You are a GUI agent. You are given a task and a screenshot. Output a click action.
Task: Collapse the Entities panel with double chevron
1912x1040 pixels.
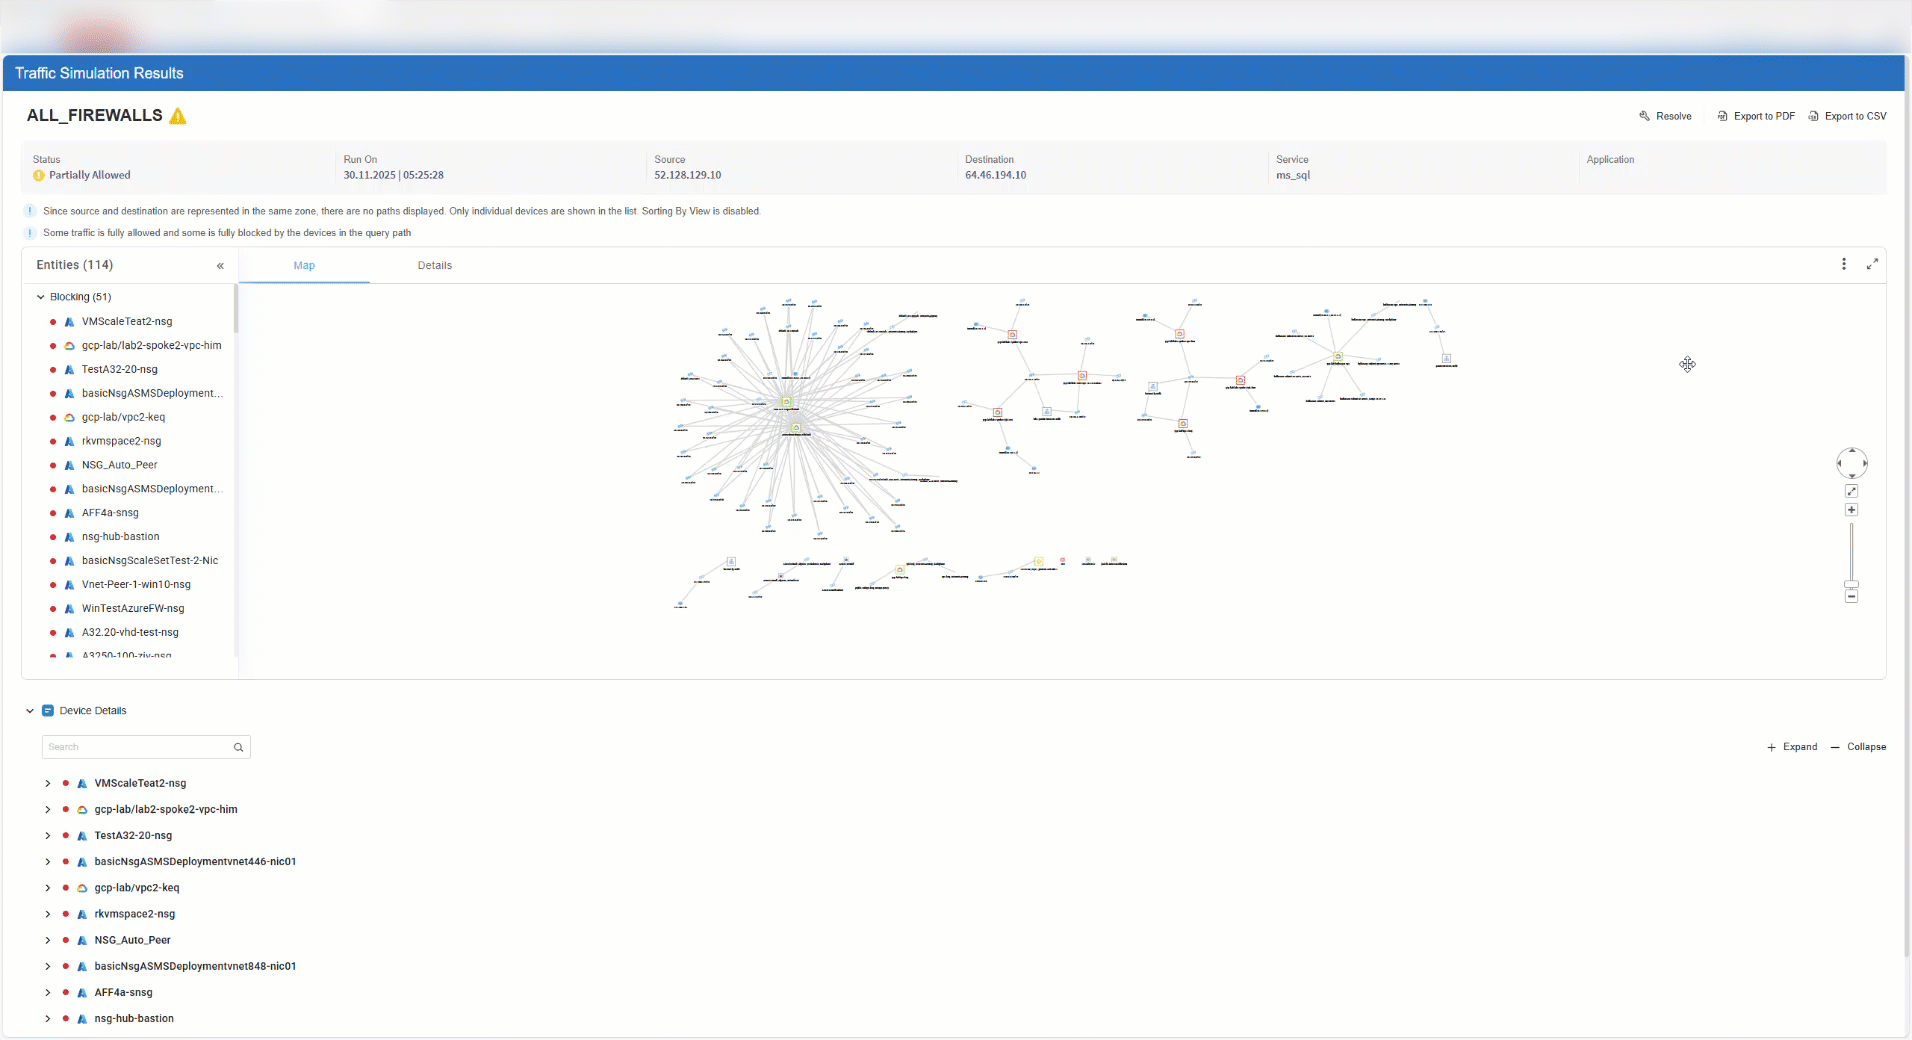tap(220, 266)
